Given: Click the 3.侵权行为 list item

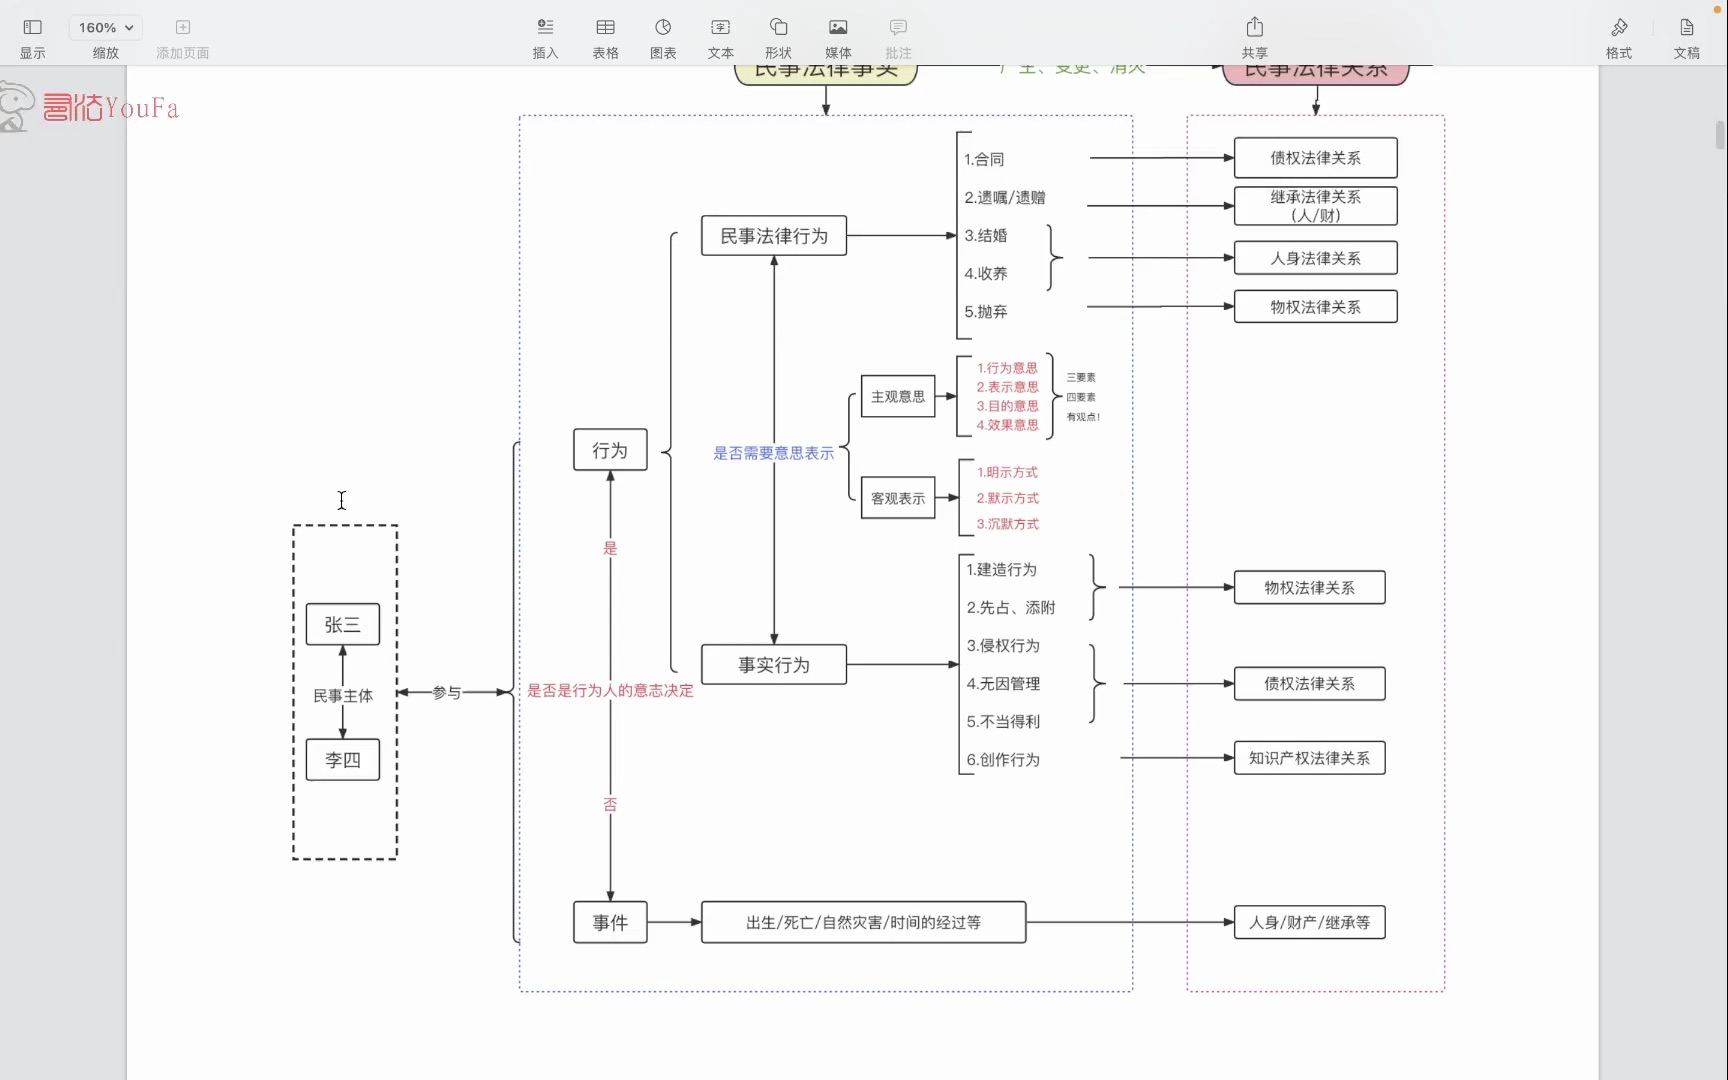Looking at the screenshot, I should [x=1003, y=646].
